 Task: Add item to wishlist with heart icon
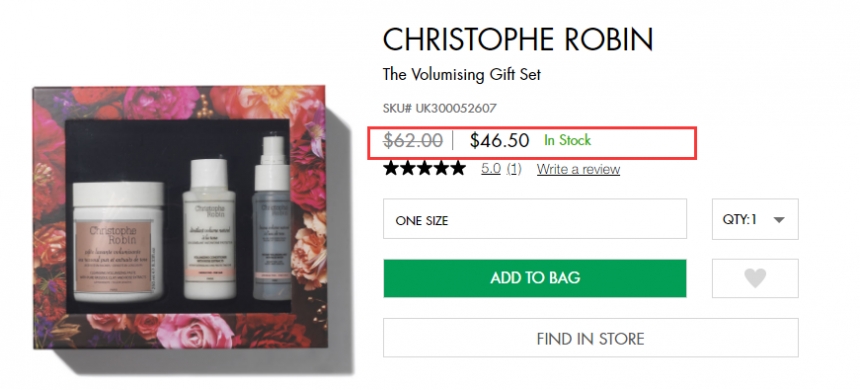(755, 278)
